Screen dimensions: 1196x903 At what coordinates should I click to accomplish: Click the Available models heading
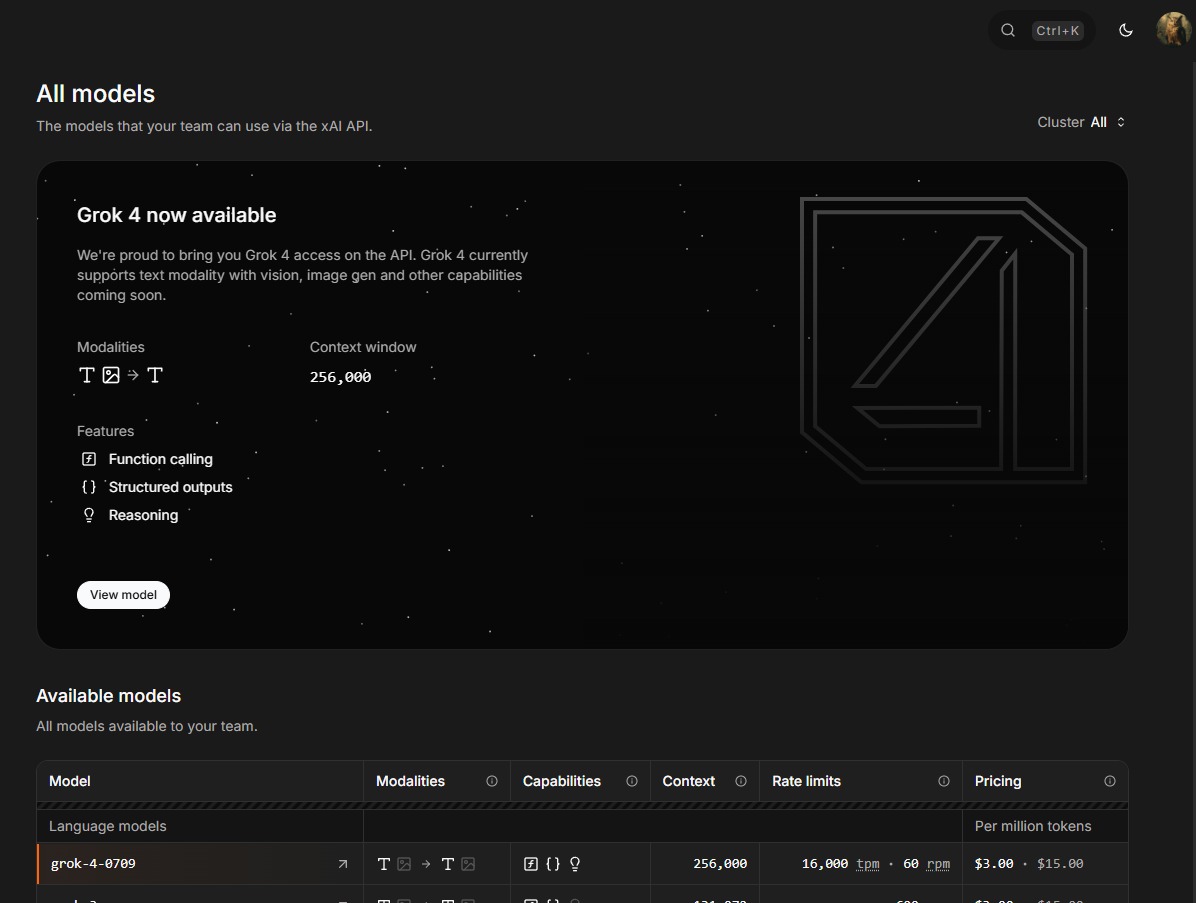click(108, 696)
